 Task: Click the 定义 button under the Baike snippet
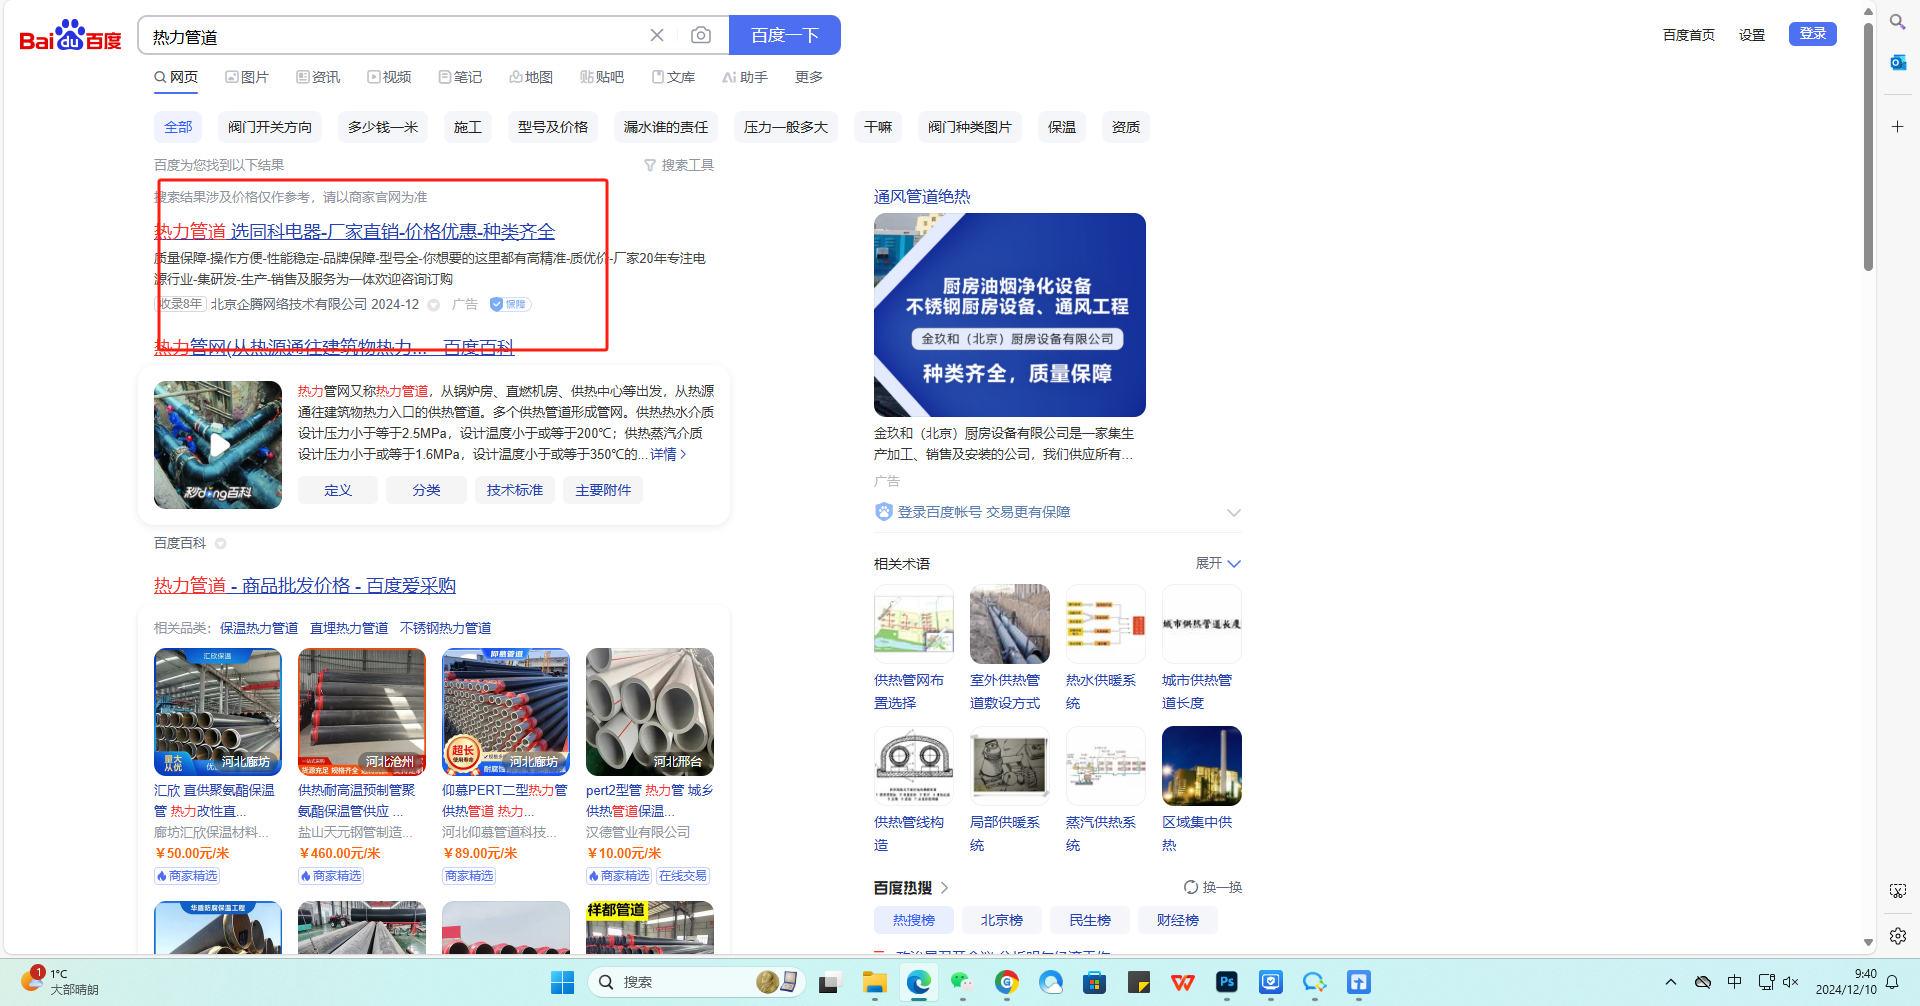point(338,490)
